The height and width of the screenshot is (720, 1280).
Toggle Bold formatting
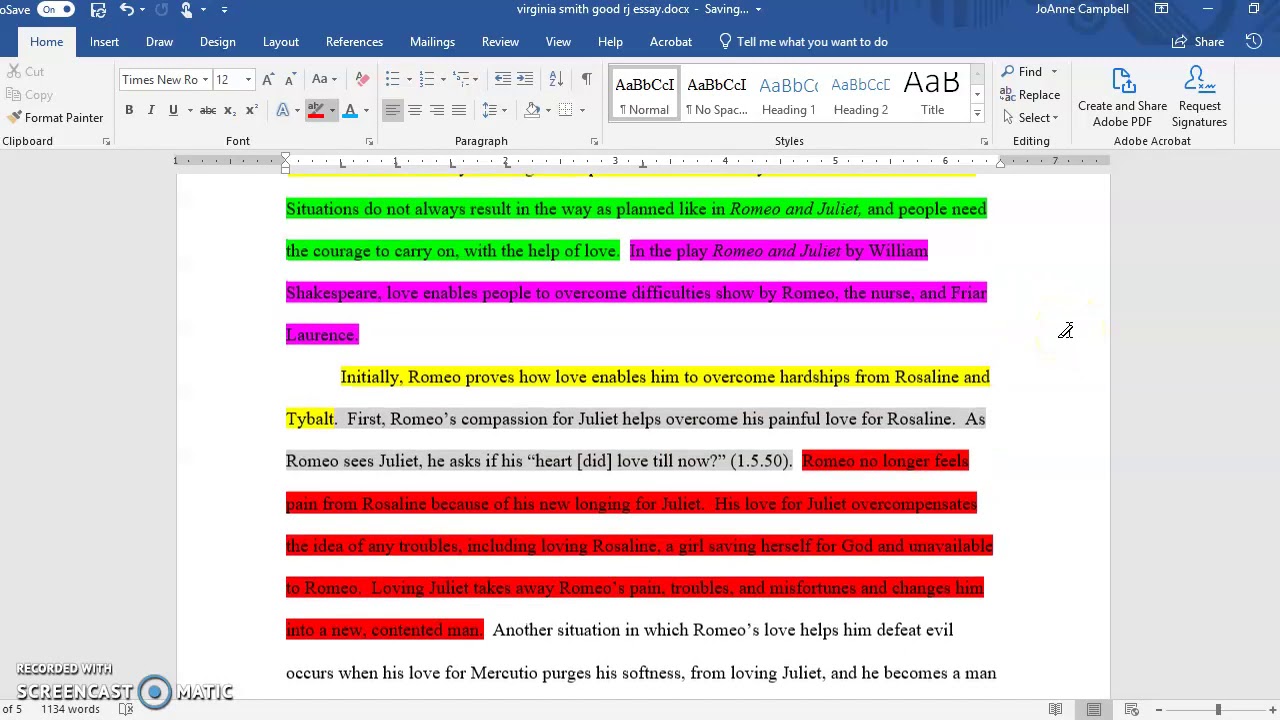129,110
